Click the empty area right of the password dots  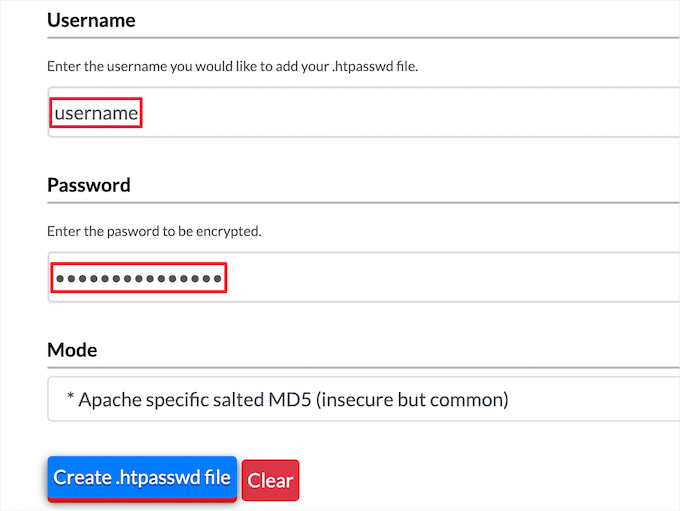click(x=450, y=278)
